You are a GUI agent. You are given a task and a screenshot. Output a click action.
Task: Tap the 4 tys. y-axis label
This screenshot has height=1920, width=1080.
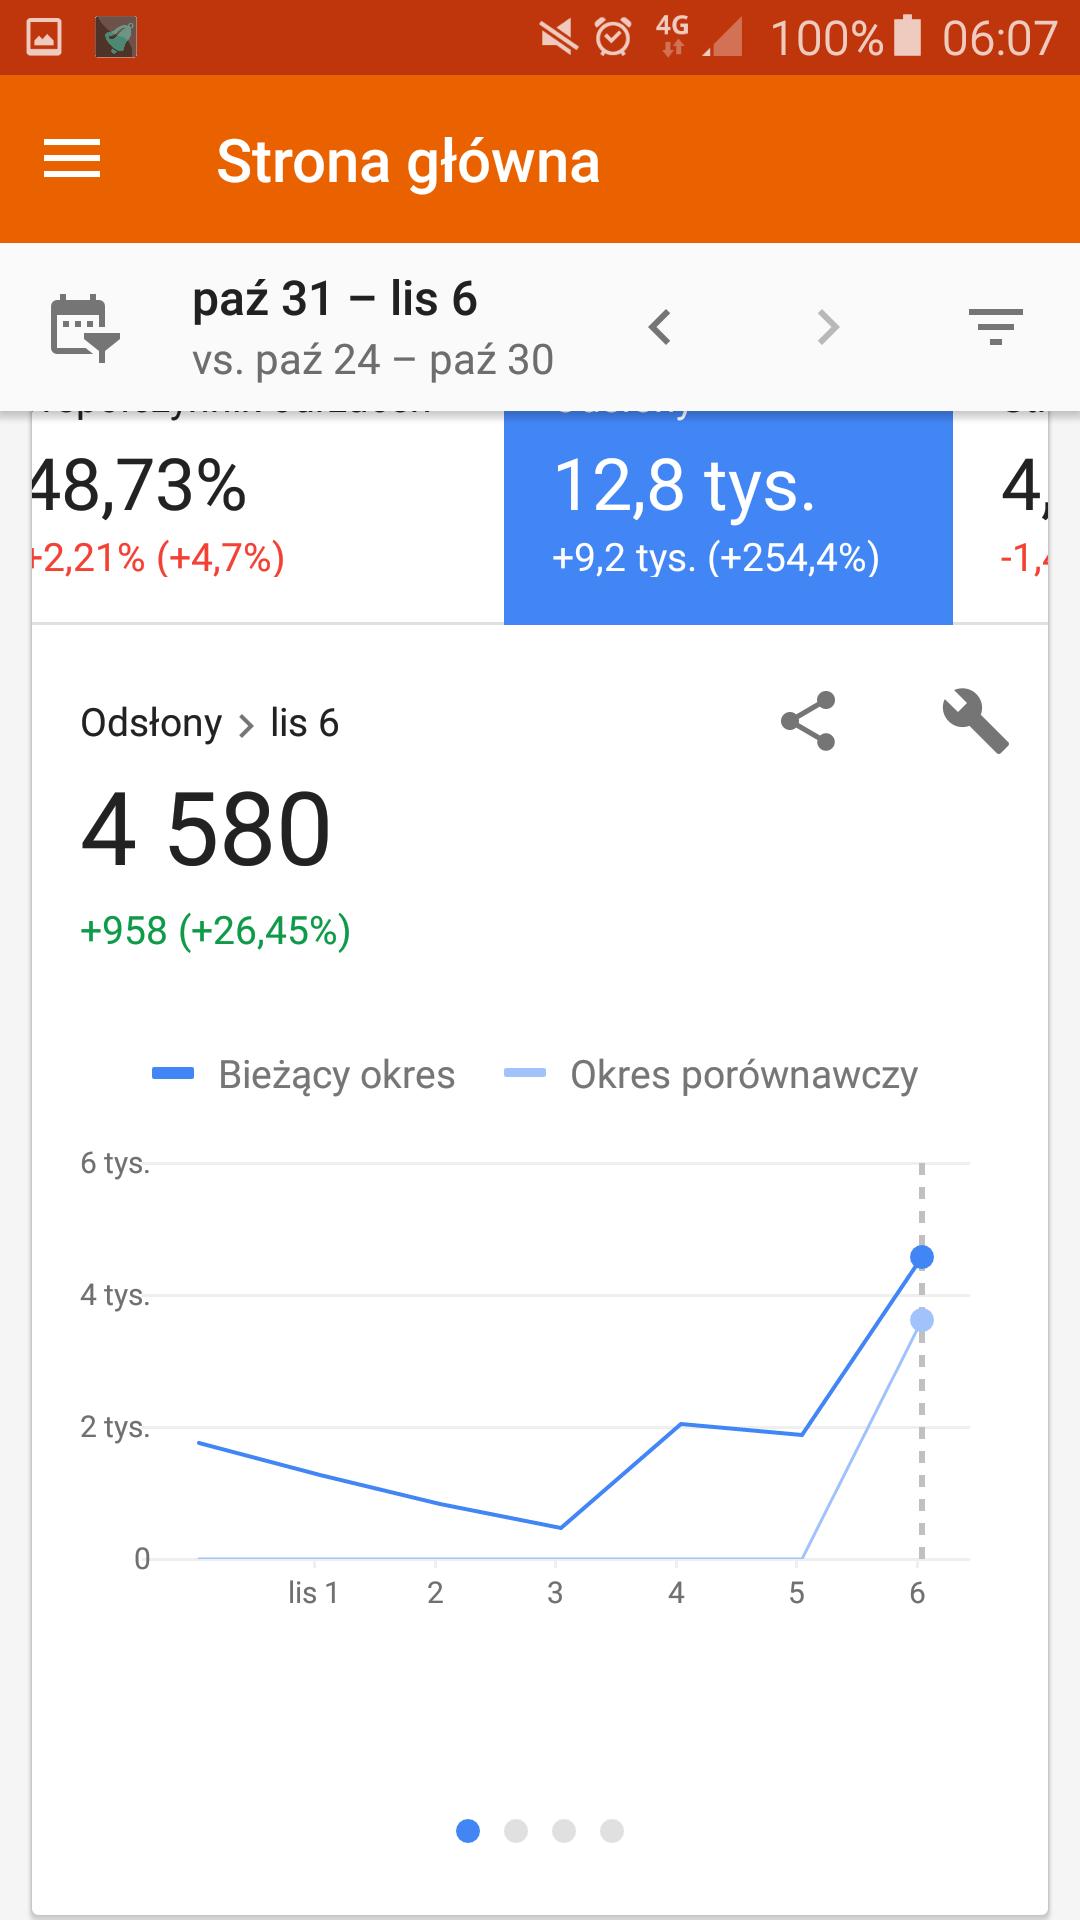(115, 1295)
